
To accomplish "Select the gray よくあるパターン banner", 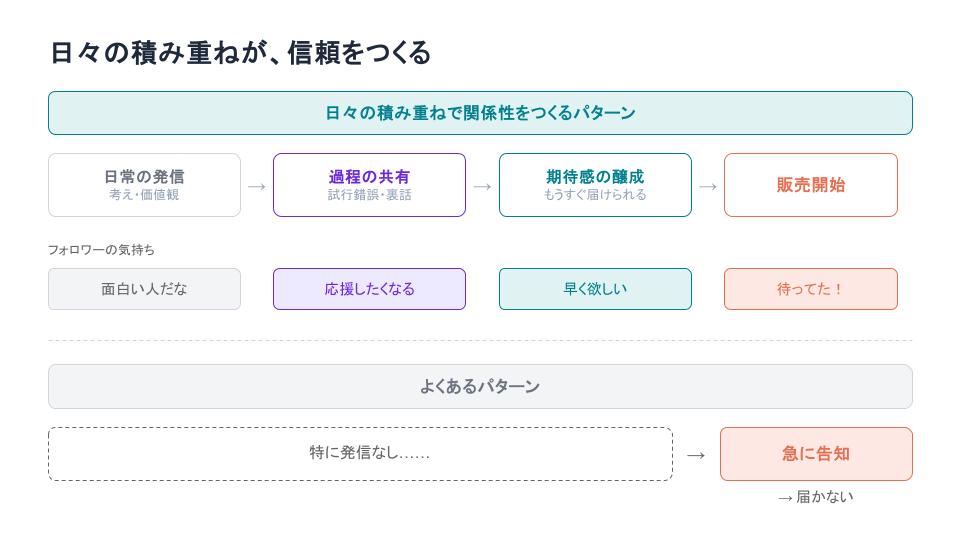I will tap(481, 386).
